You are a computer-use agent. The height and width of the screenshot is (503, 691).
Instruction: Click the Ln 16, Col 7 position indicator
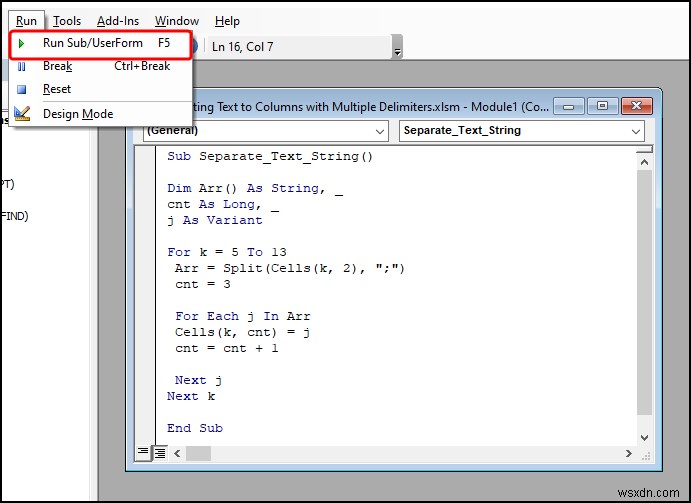(x=242, y=47)
